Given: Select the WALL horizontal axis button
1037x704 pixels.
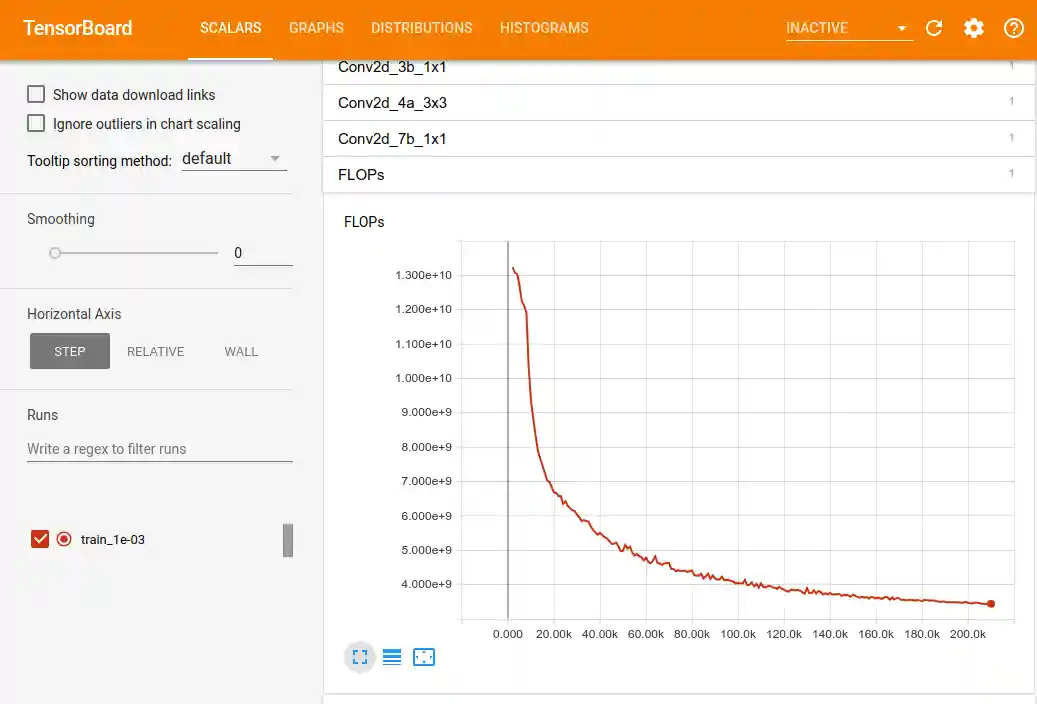Looking at the screenshot, I should coord(241,351).
